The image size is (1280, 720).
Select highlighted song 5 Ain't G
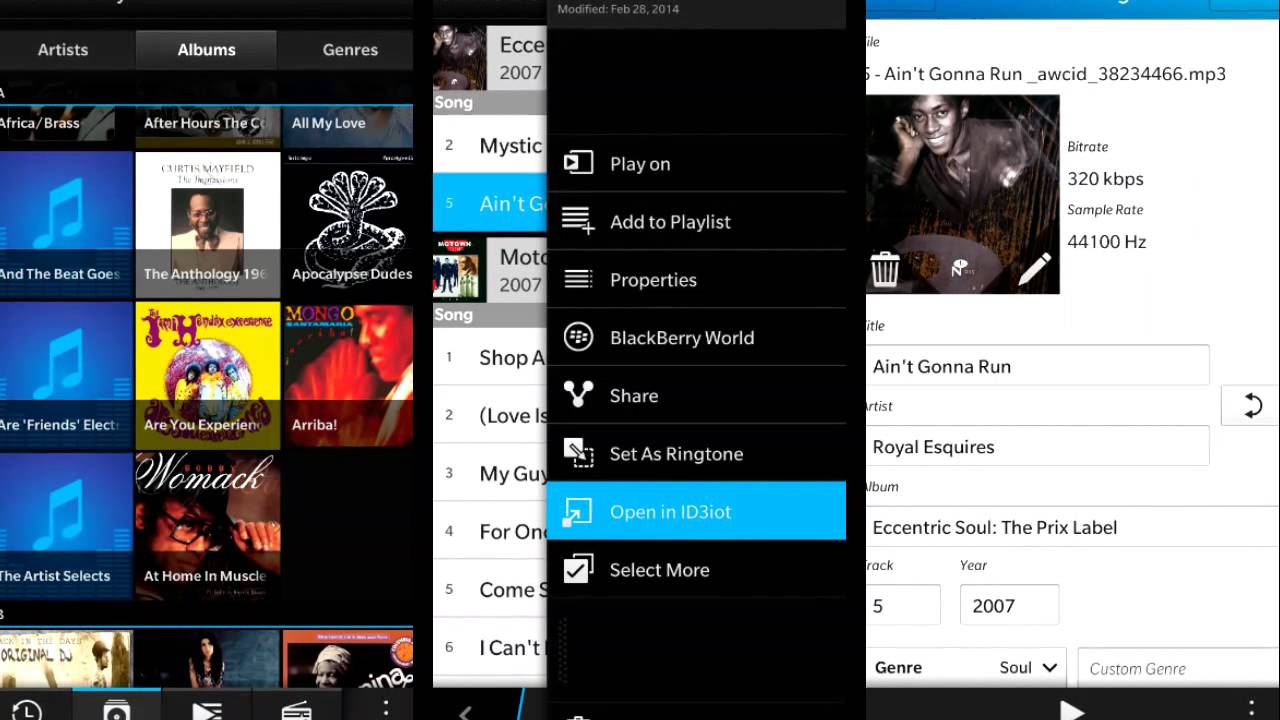490,203
